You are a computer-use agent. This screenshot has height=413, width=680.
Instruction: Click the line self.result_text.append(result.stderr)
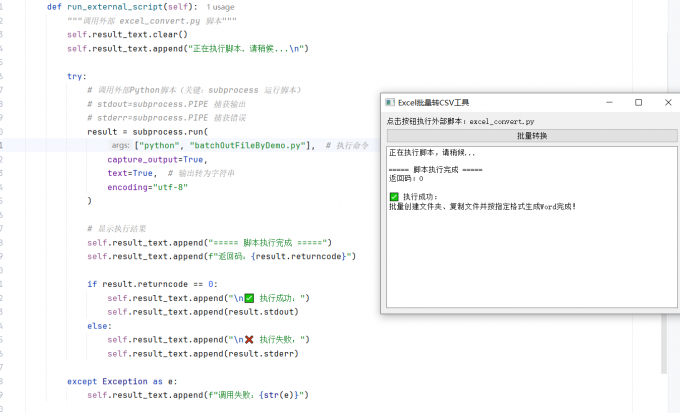pyautogui.click(x=203, y=354)
